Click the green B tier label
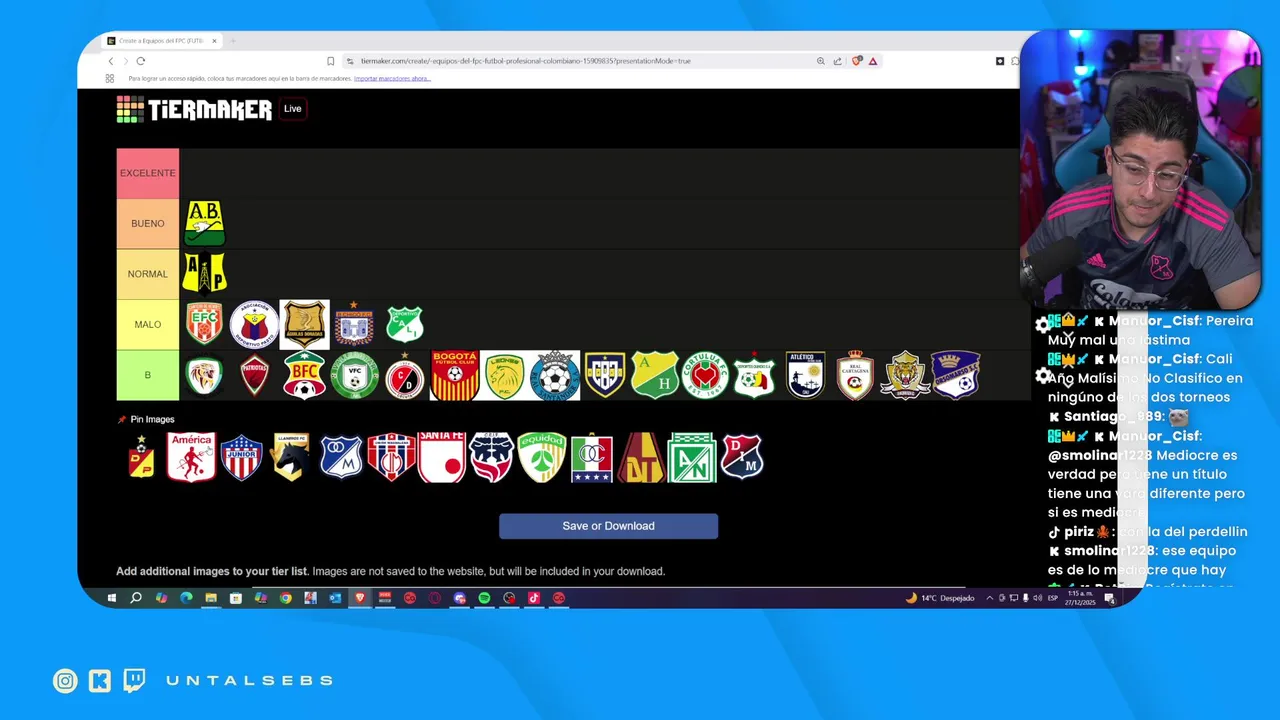This screenshot has width=1280, height=720. (x=148, y=375)
